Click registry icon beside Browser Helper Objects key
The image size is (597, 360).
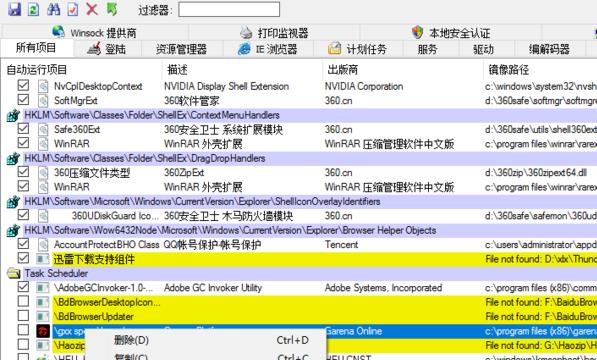point(13,230)
